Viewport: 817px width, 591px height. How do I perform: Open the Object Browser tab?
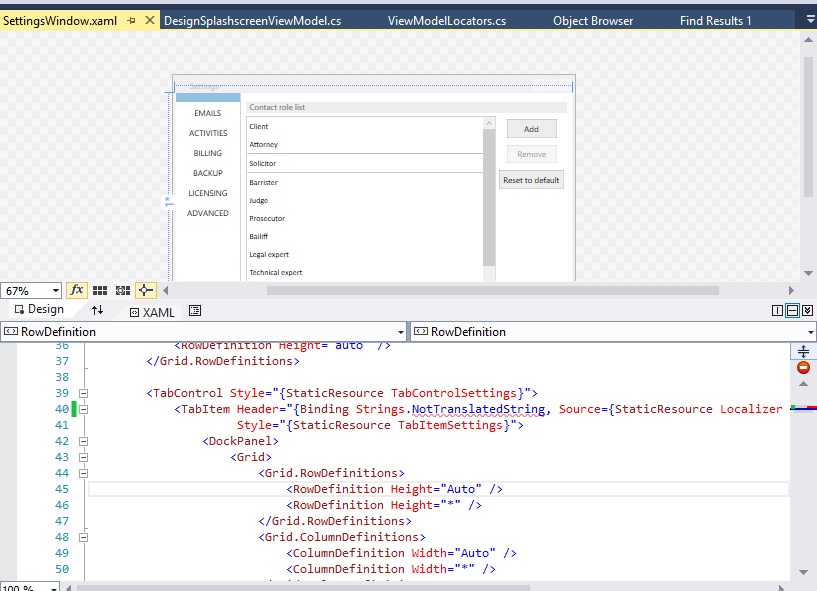coord(593,20)
